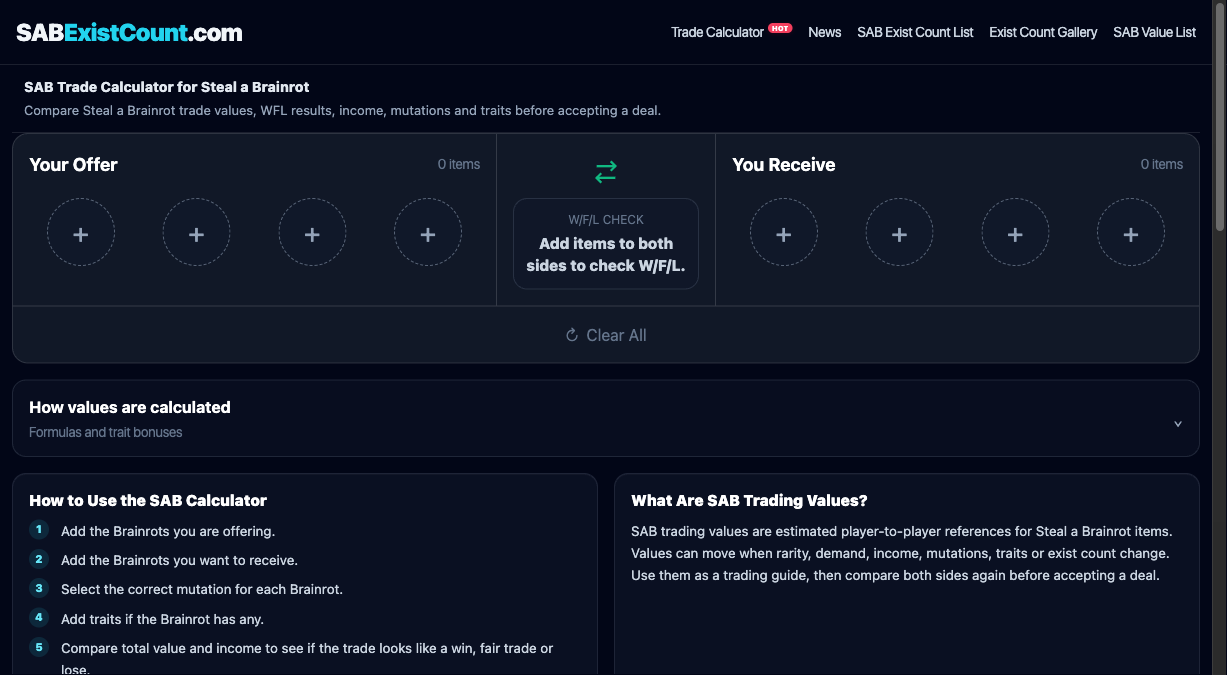Click the SAB Trade Calculator page title
Image resolution: width=1227 pixels, height=675 pixels.
[x=167, y=87]
